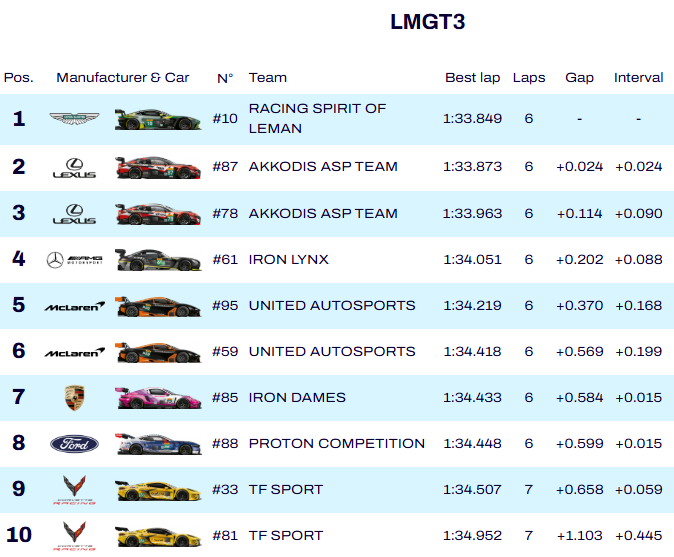
Task: Click the Laps column header
Action: (x=528, y=77)
